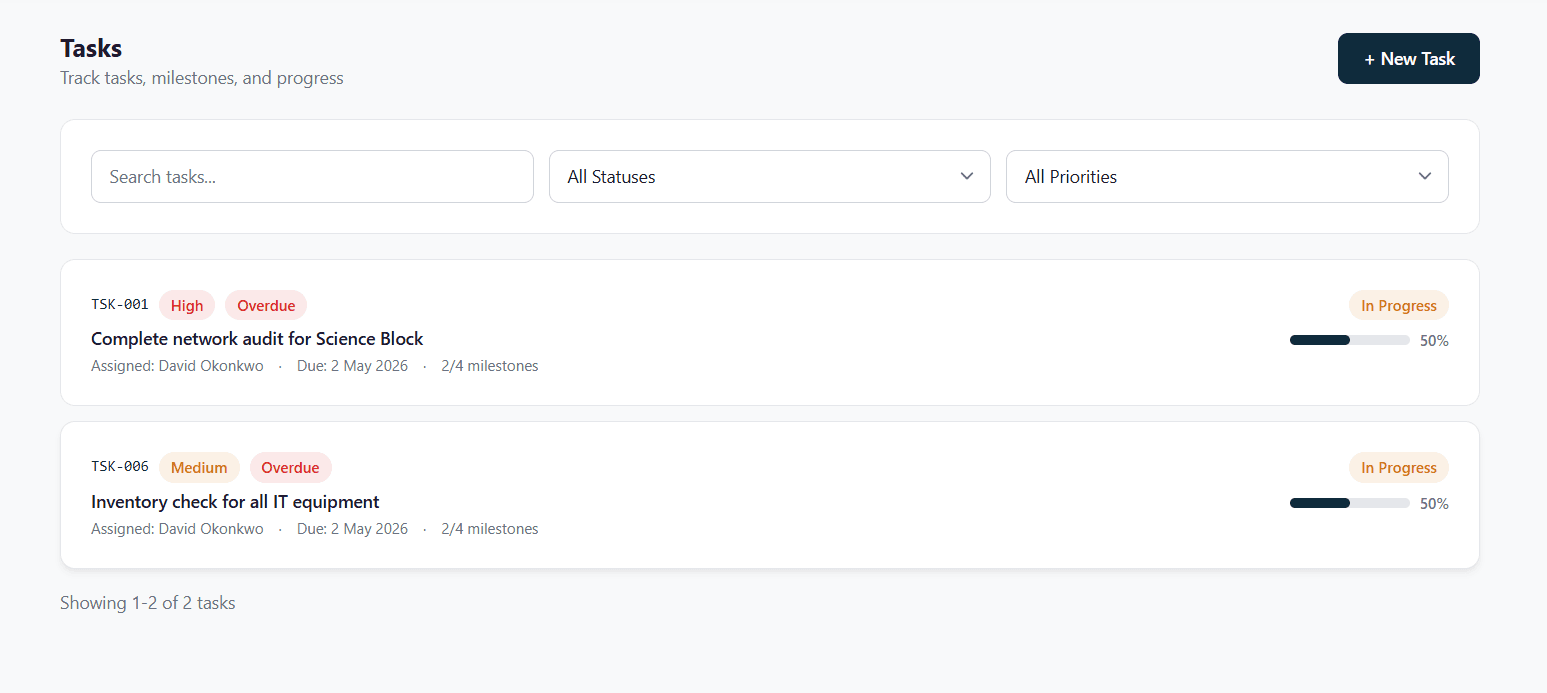Click the TSK-001 task ID
Screen dimensions: 1547x693
pos(120,305)
